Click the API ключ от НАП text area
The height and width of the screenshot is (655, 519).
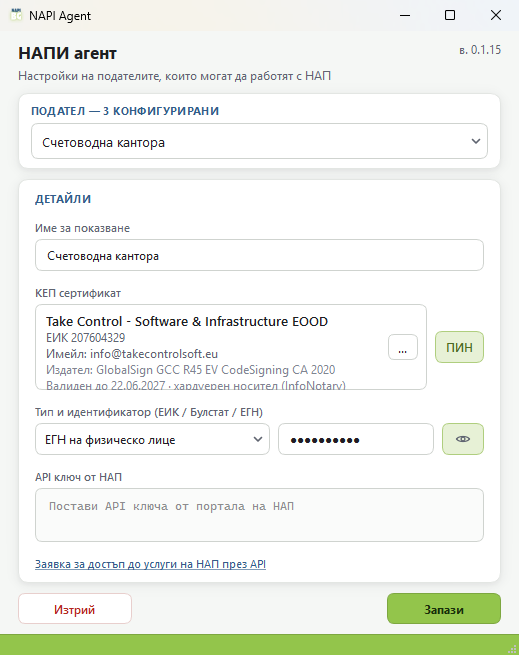point(259,515)
